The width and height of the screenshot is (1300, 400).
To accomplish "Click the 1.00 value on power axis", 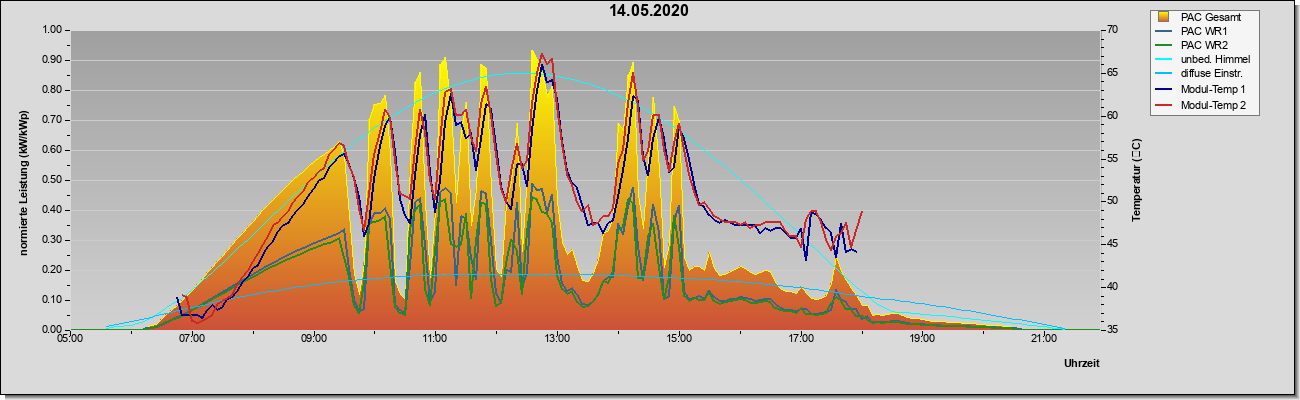I will [49, 30].
